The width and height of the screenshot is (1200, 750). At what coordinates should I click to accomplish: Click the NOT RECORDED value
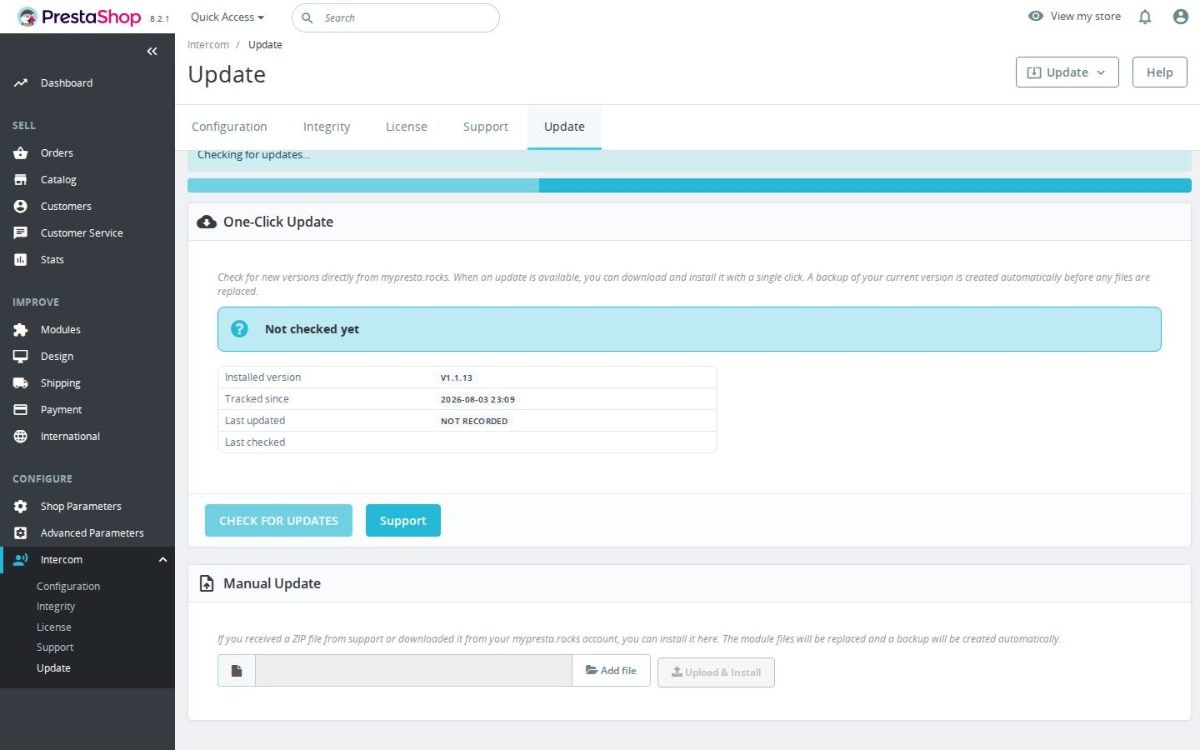coord(474,421)
